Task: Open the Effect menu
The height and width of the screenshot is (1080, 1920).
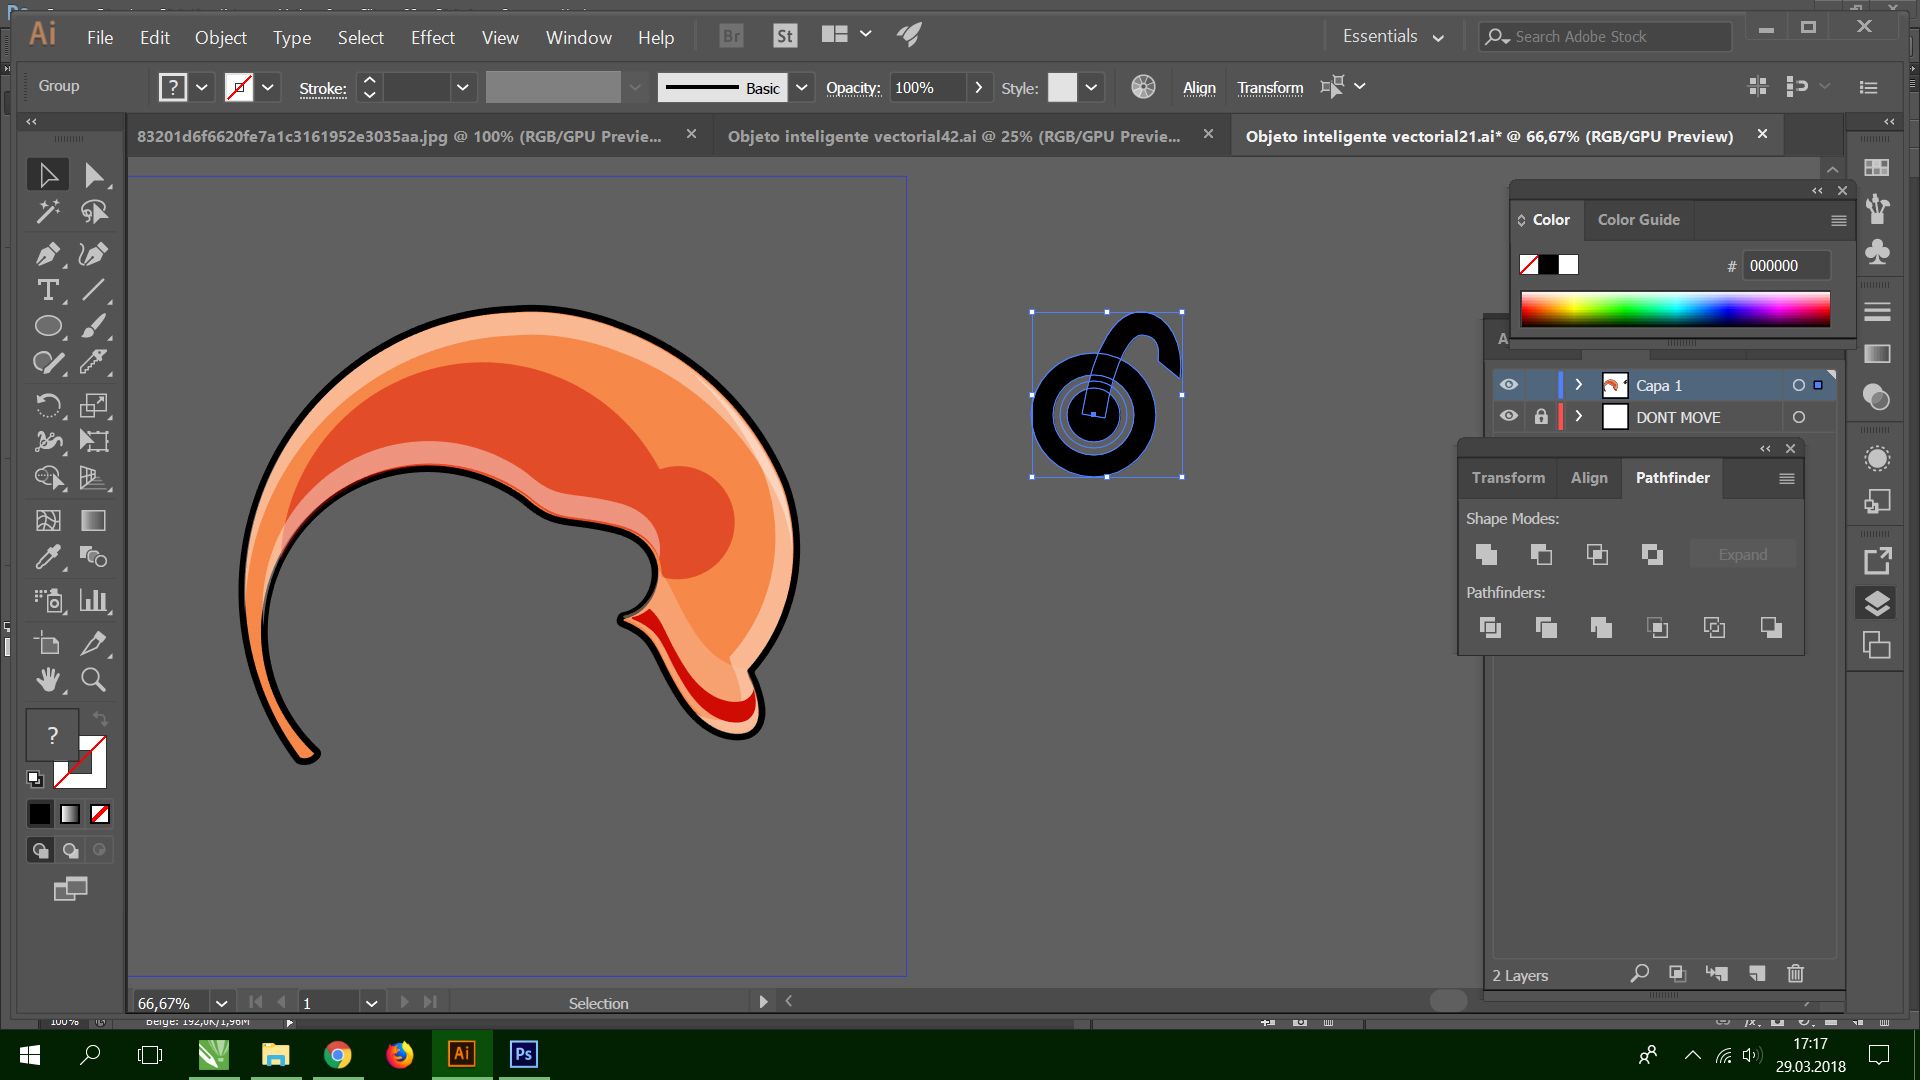Action: click(x=433, y=37)
